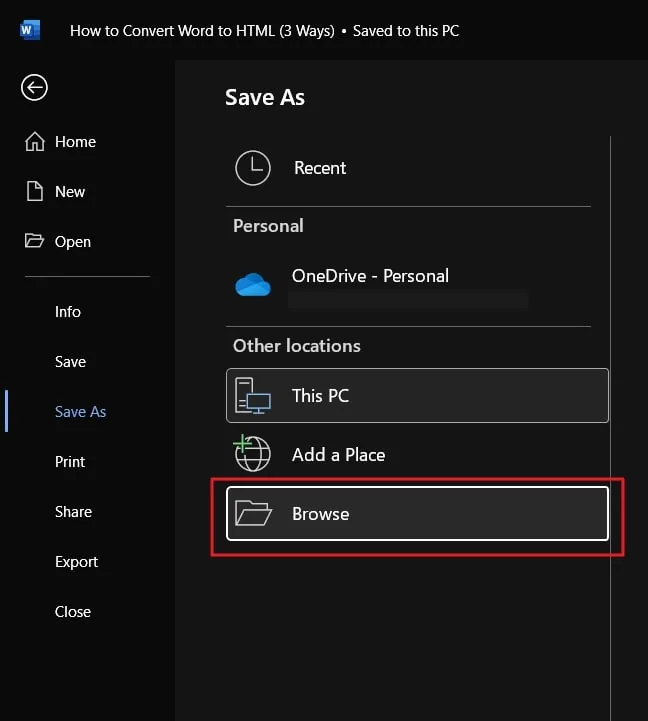Click the Open folder icon
Screen dimensions: 648x721
(x=35, y=241)
